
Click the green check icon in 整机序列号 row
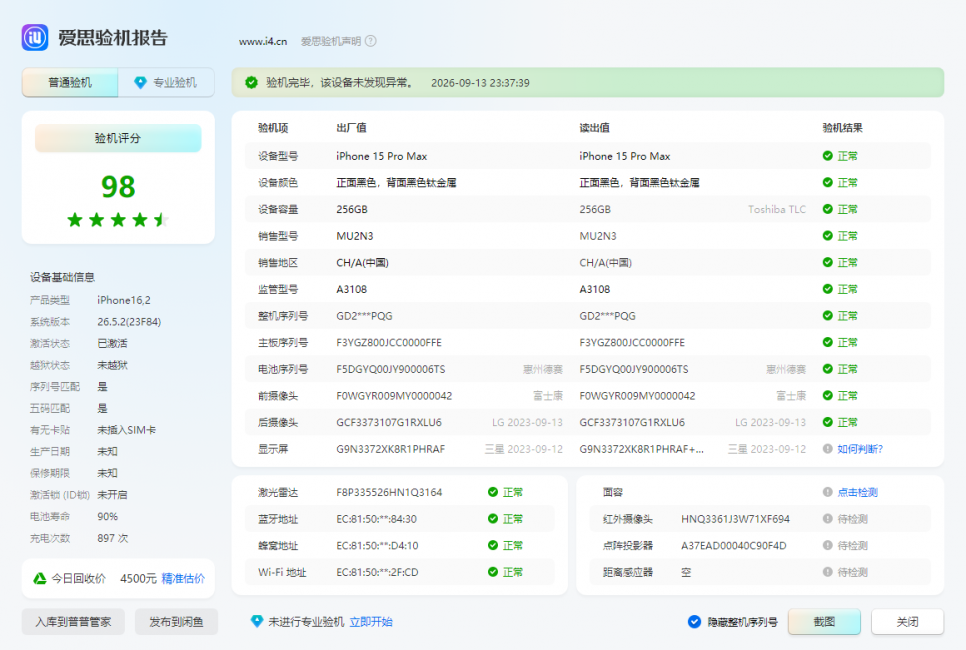827,315
